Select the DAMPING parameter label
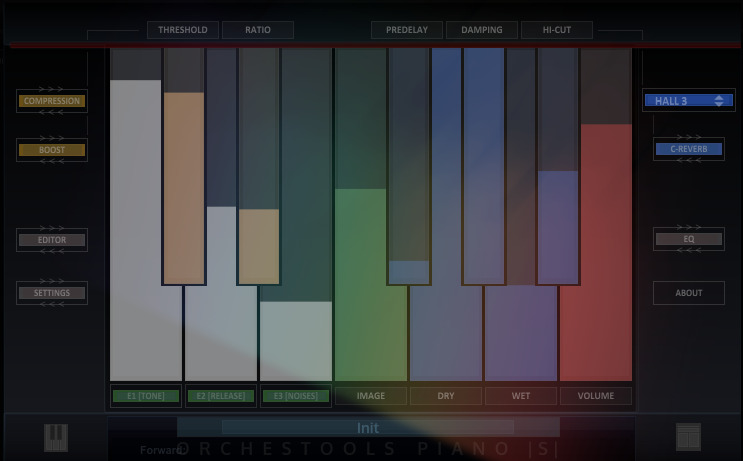Image resolution: width=743 pixels, height=461 pixels. [x=482, y=30]
